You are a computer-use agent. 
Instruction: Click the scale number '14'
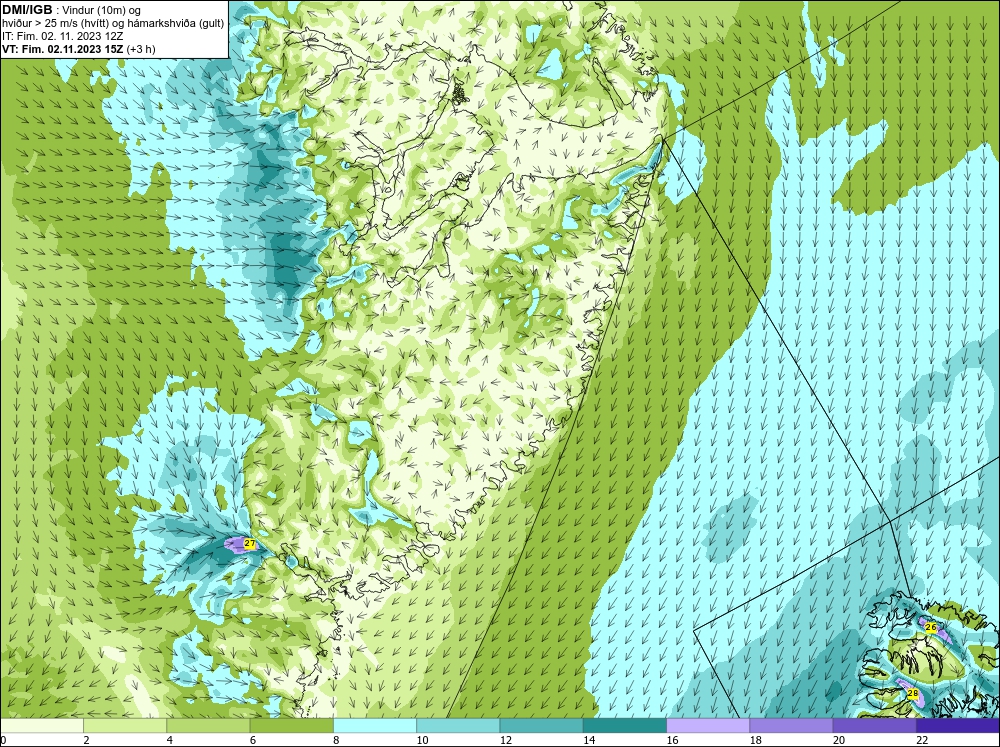[589, 740]
